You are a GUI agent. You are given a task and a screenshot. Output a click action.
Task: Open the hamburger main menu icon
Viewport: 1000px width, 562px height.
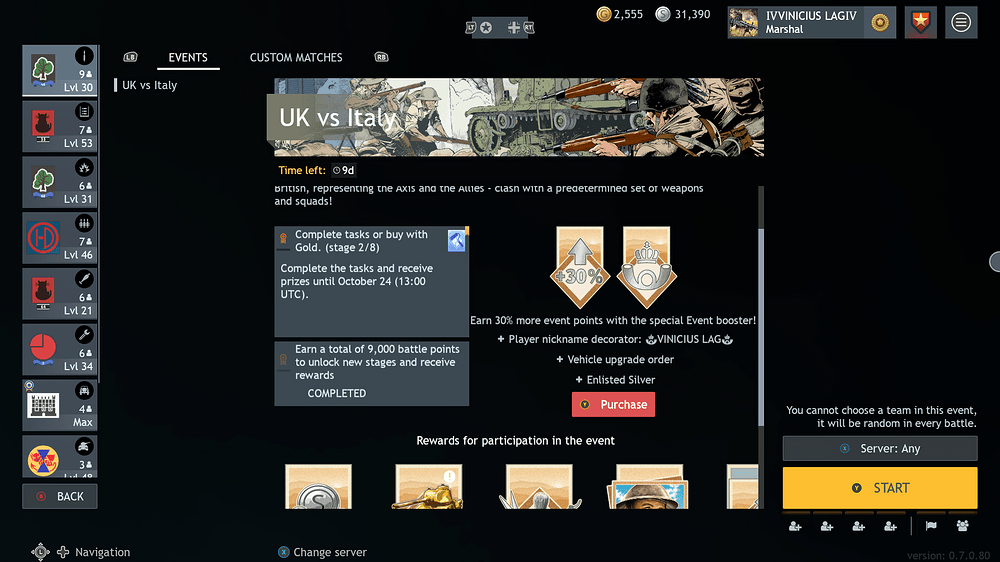click(961, 22)
